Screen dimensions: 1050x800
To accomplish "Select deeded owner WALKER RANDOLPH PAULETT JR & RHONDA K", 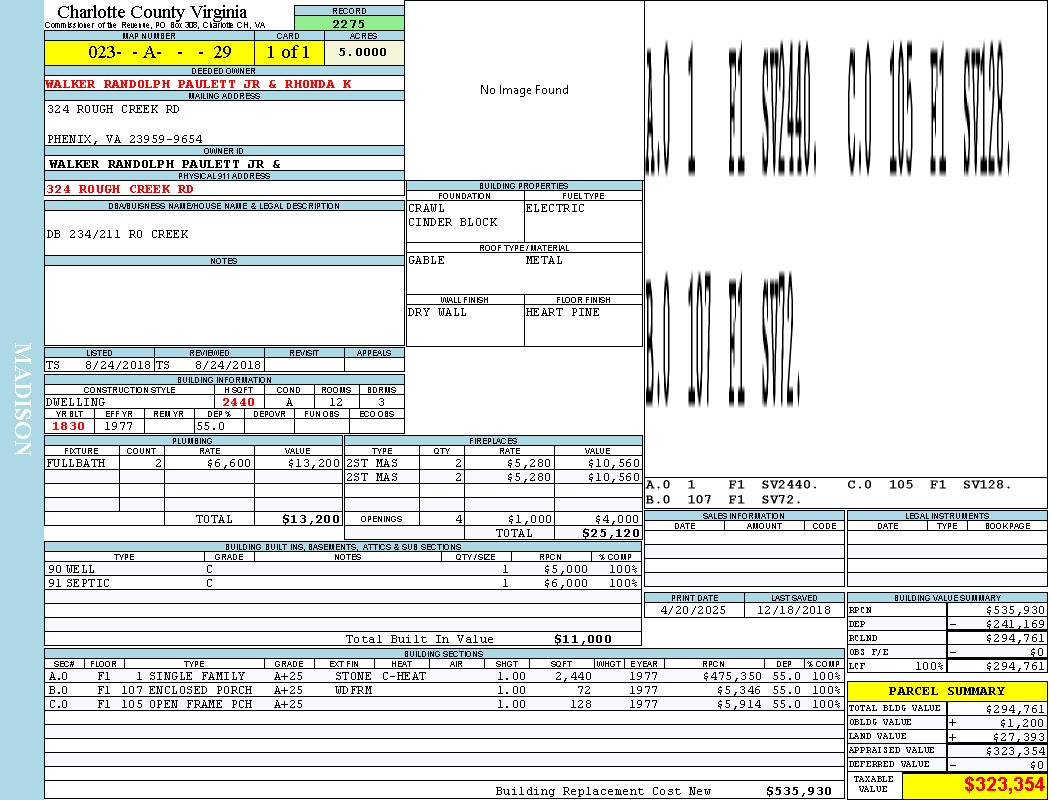I will [x=198, y=84].
